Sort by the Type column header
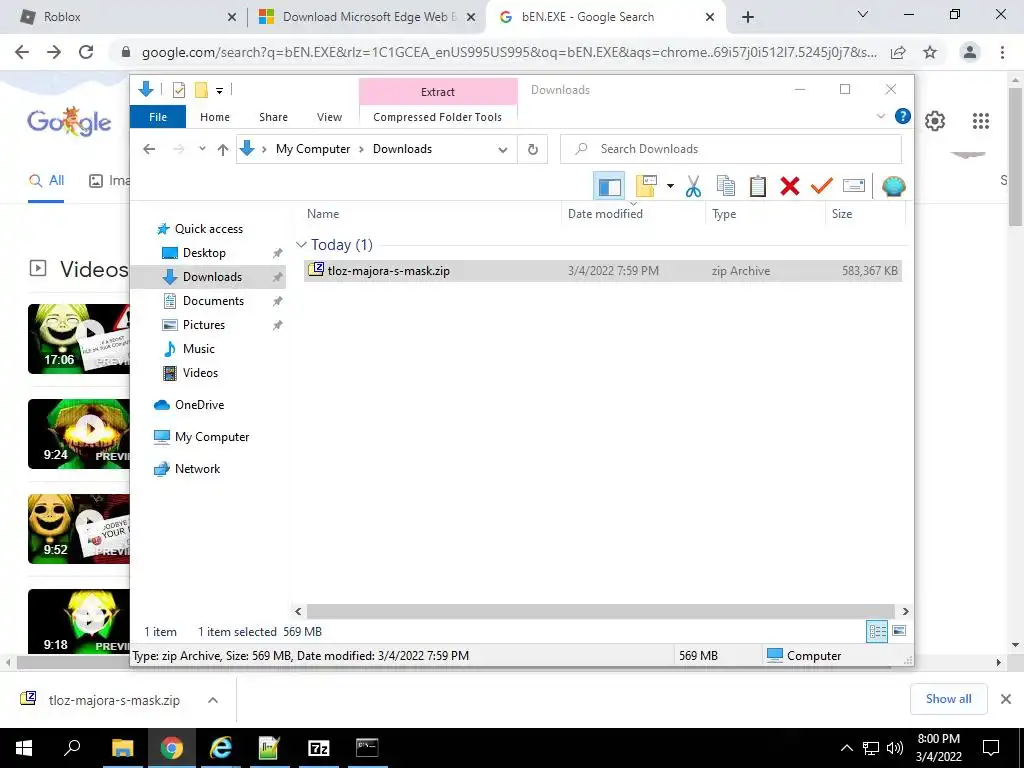This screenshot has width=1024, height=768. tap(765, 214)
